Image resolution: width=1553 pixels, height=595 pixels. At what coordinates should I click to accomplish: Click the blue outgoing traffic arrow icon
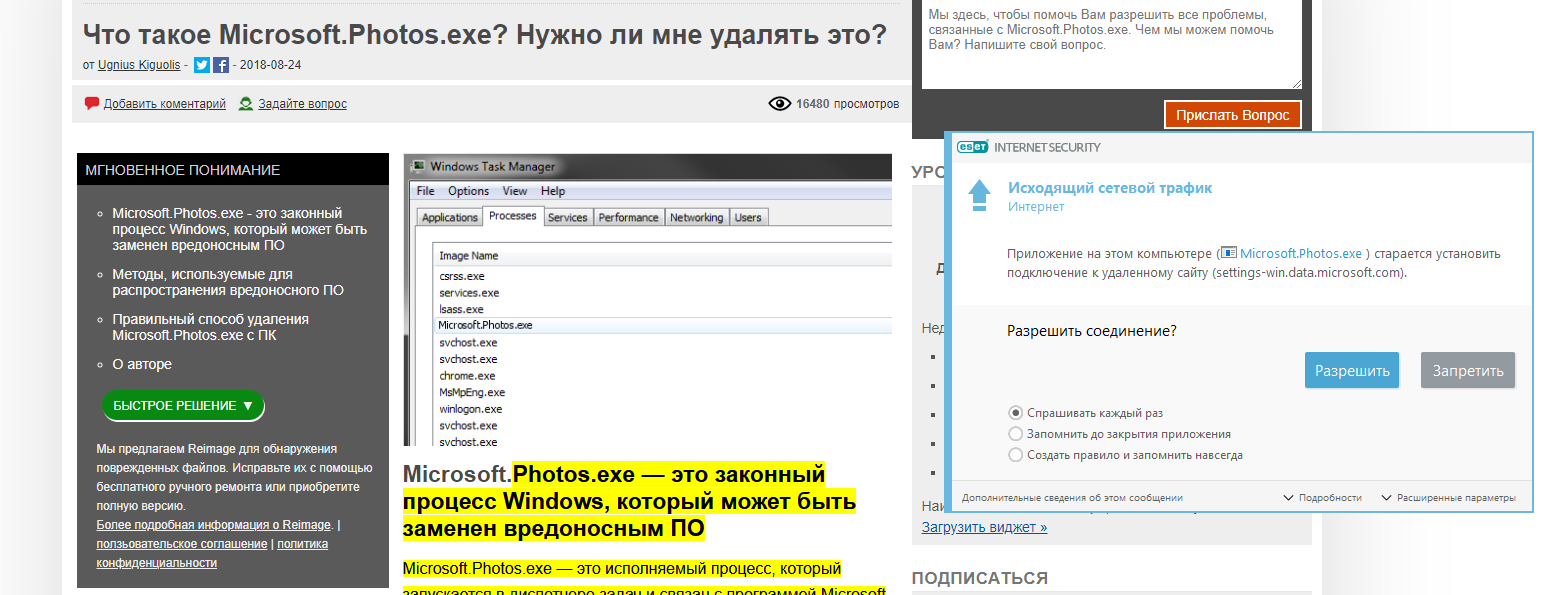point(981,195)
